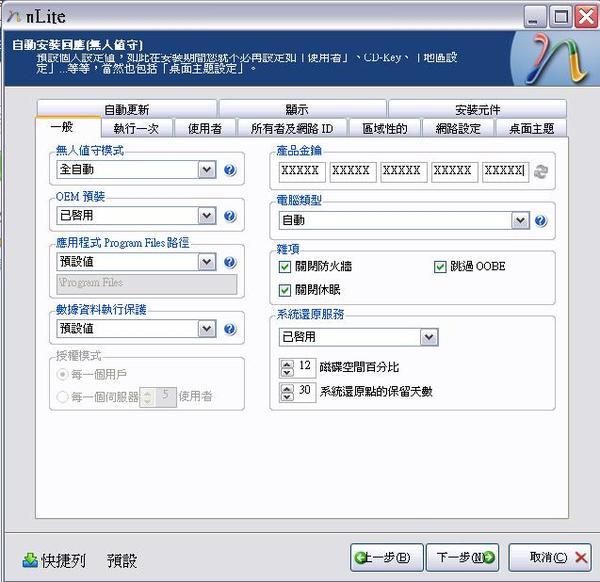This screenshot has height=582, width=600.
Task: Open help for 數據資料執行保護
Action: click(x=230, y=329)
